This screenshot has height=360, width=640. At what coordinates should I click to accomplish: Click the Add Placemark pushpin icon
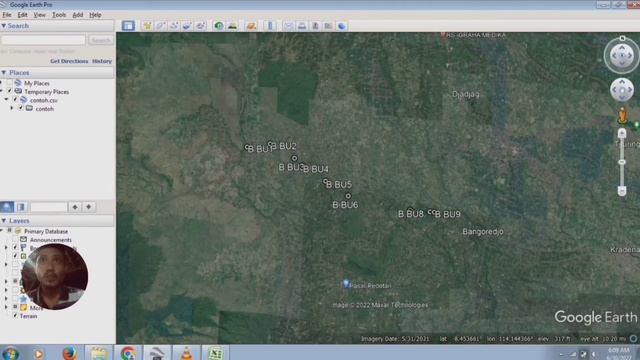point(147,26)
